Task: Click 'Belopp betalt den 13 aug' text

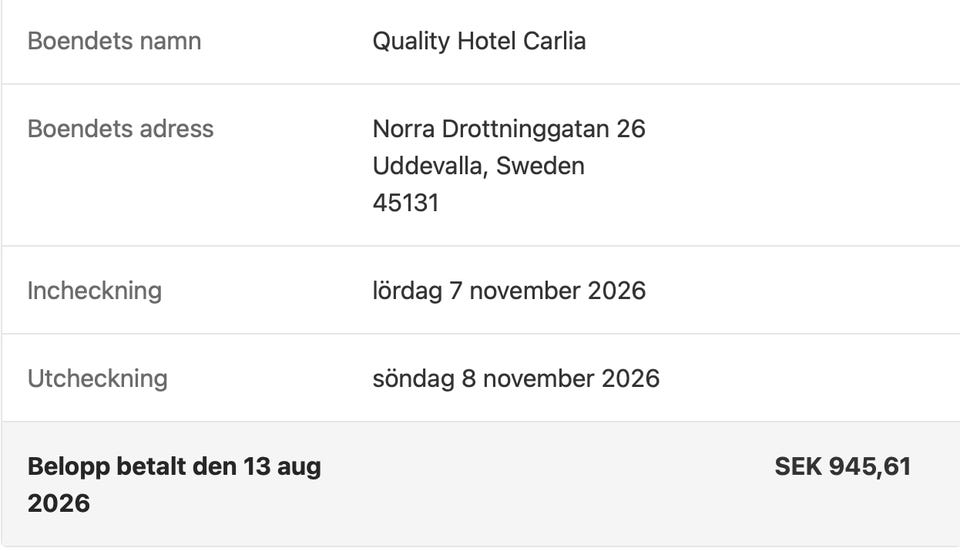Action: point(174,466)
